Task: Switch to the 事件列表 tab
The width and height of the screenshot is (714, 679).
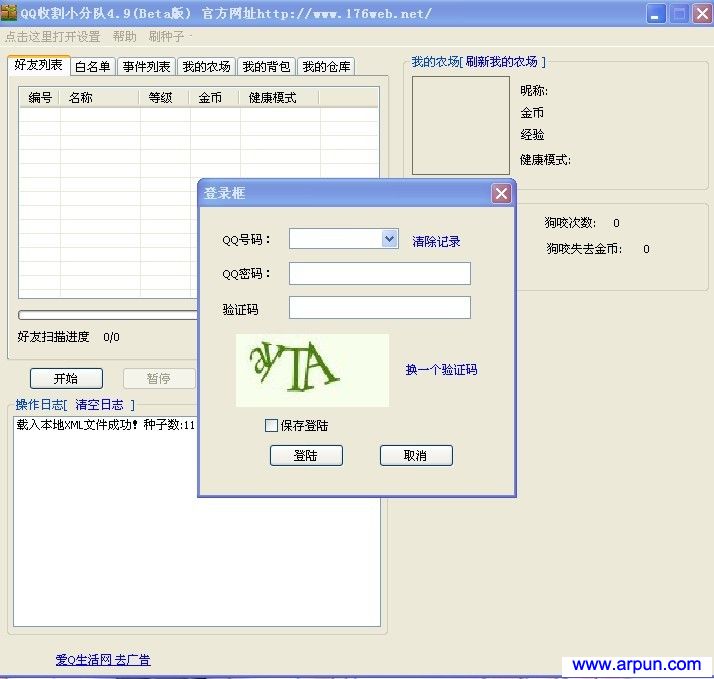Action: [146, 66]
